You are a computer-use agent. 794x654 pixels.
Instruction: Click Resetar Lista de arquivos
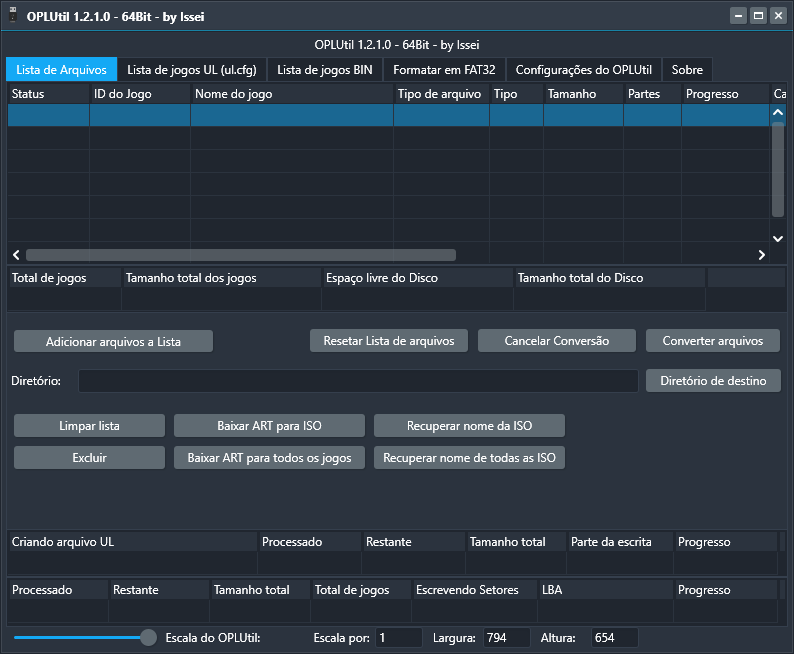pos(389,341)
